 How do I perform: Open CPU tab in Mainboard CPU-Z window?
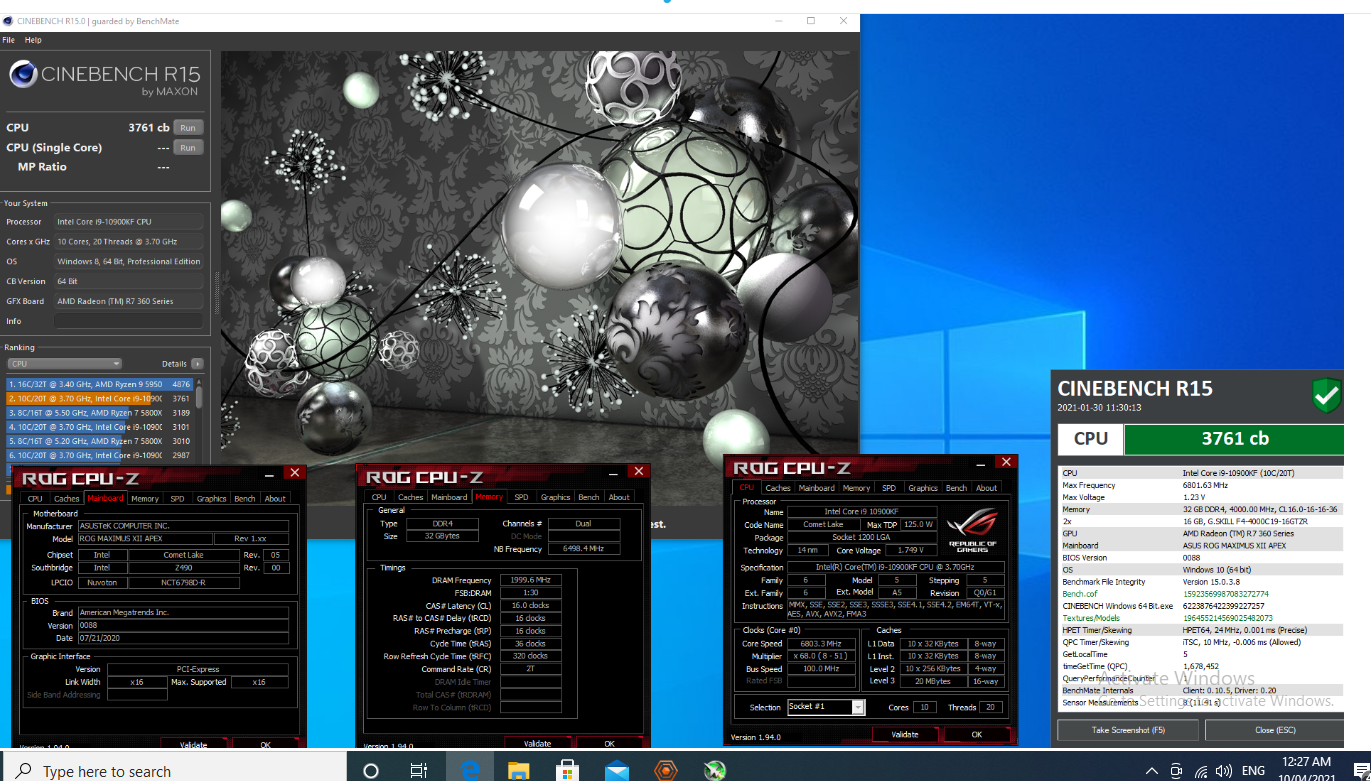click(35, 498)
